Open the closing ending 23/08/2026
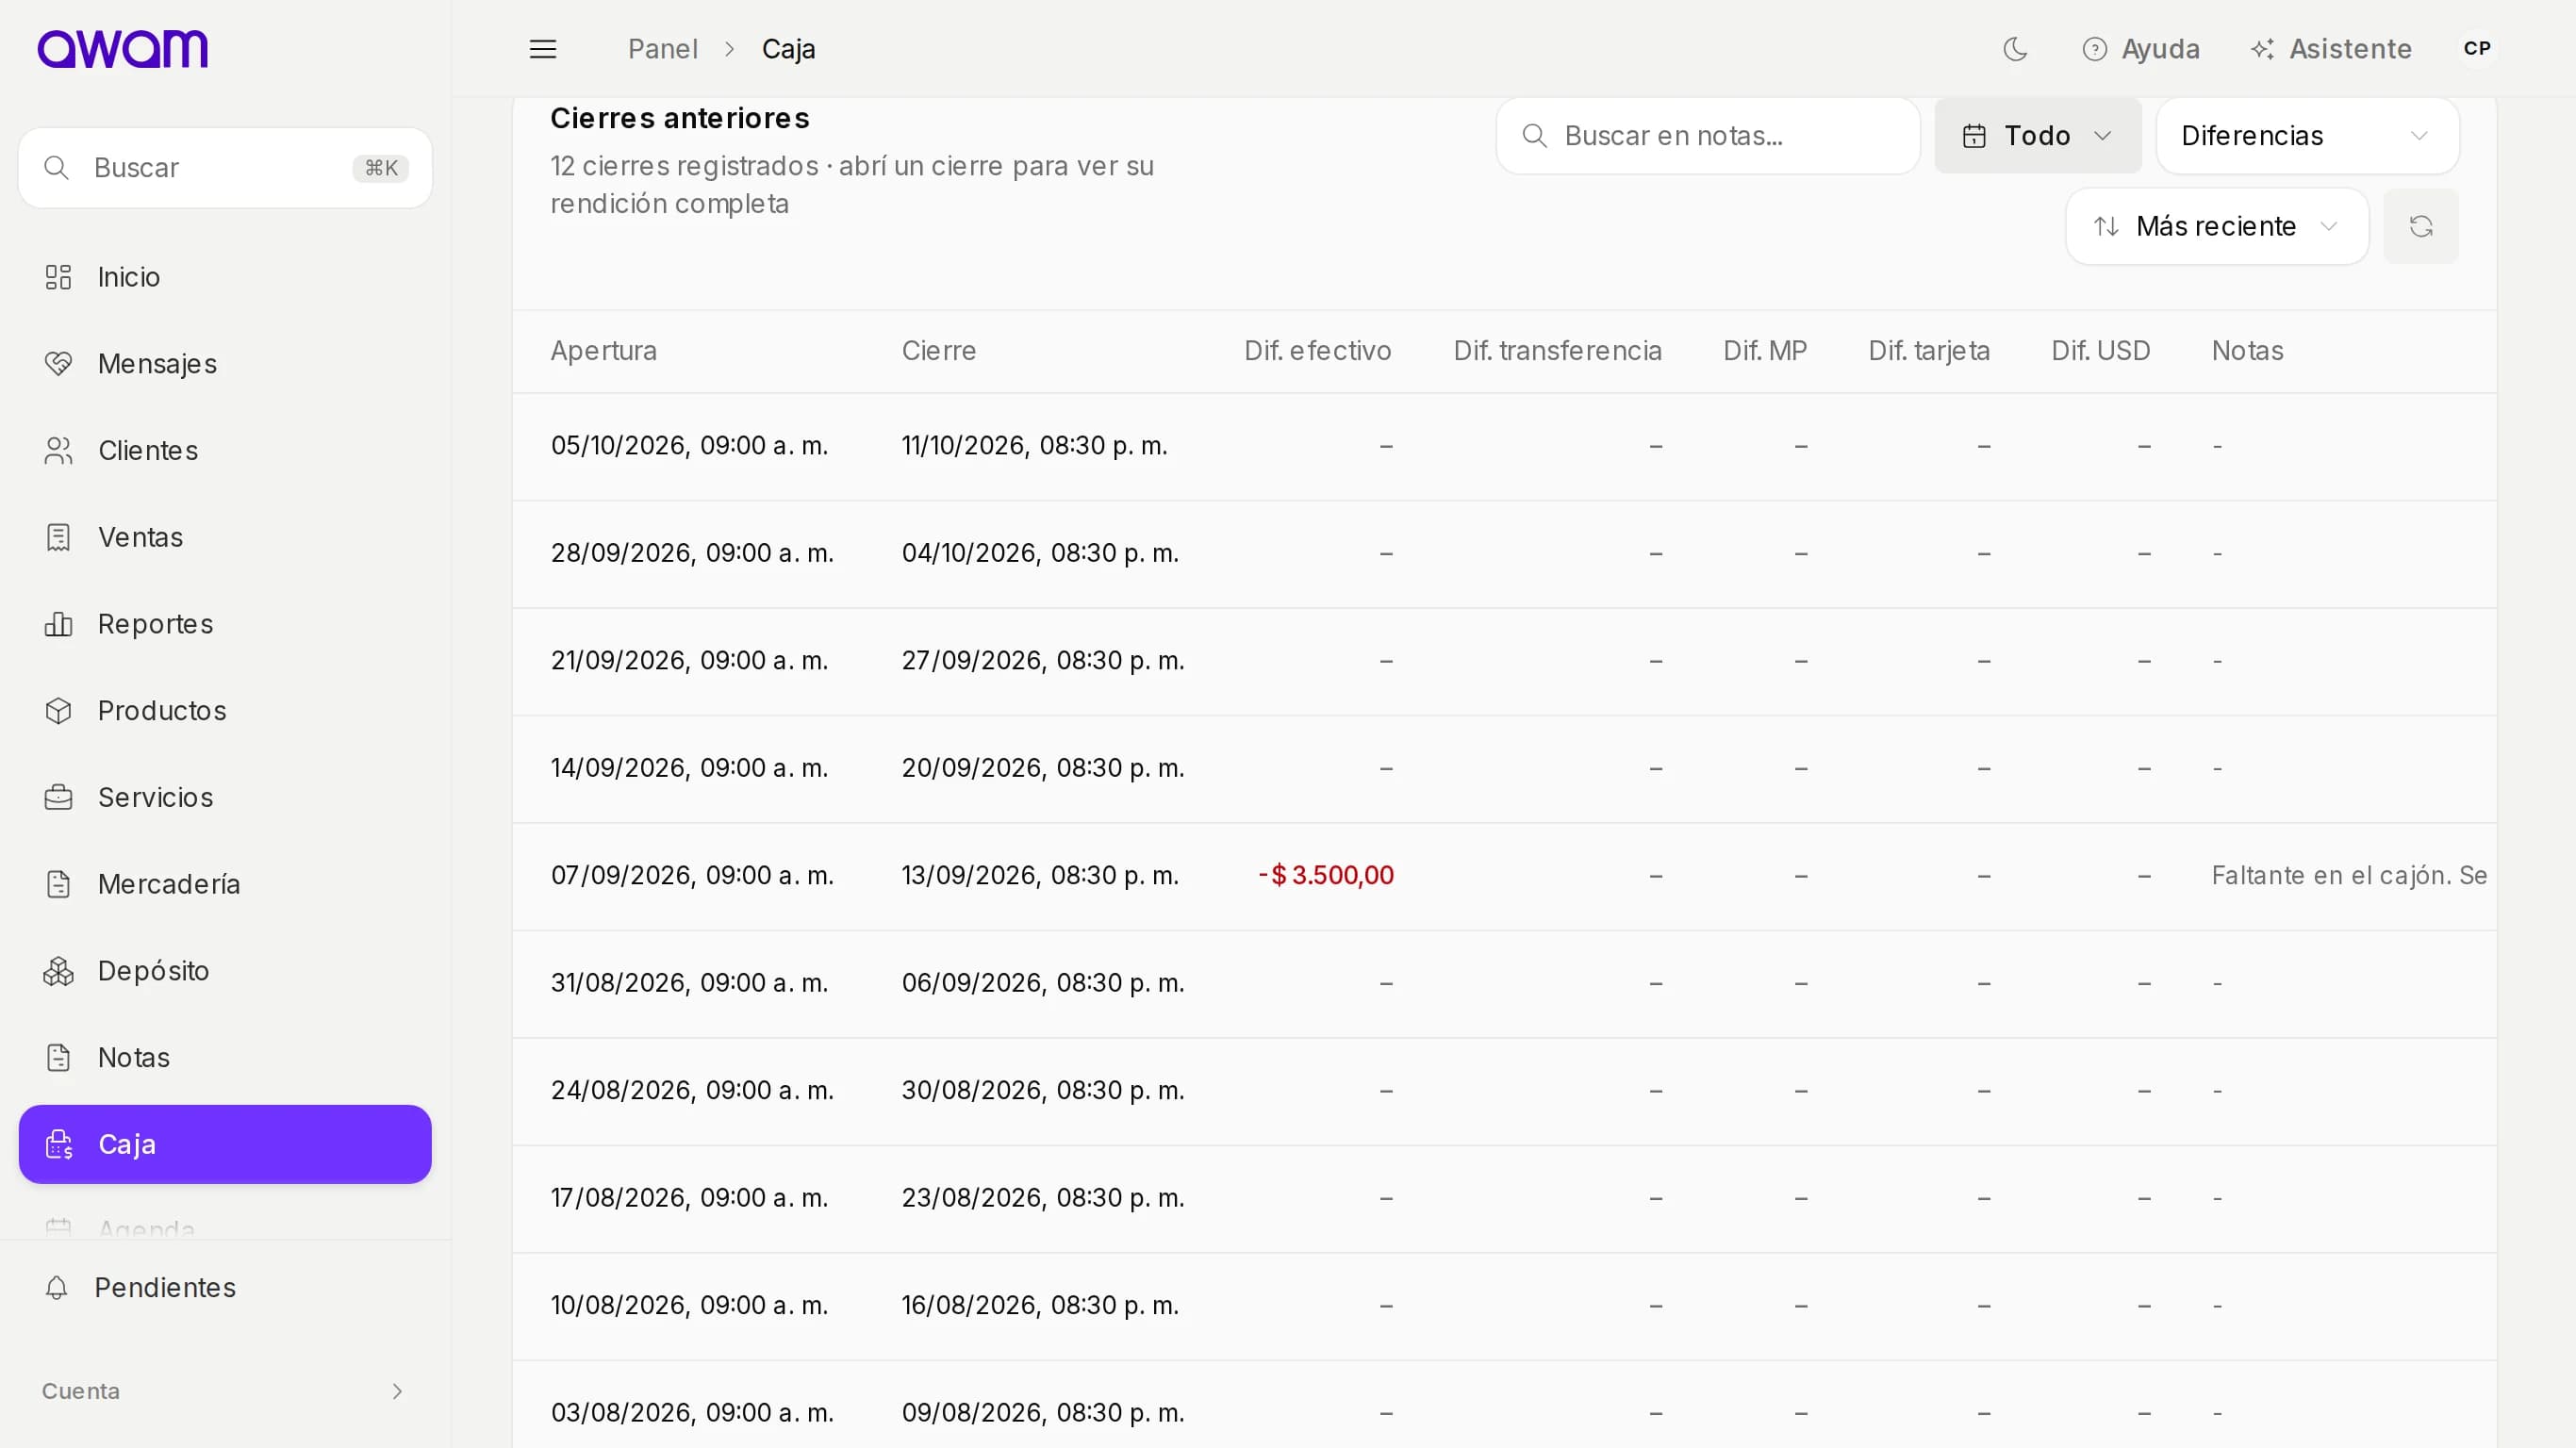The width and height of the screenshot is (2576, 1448). coord(1504,1198)
